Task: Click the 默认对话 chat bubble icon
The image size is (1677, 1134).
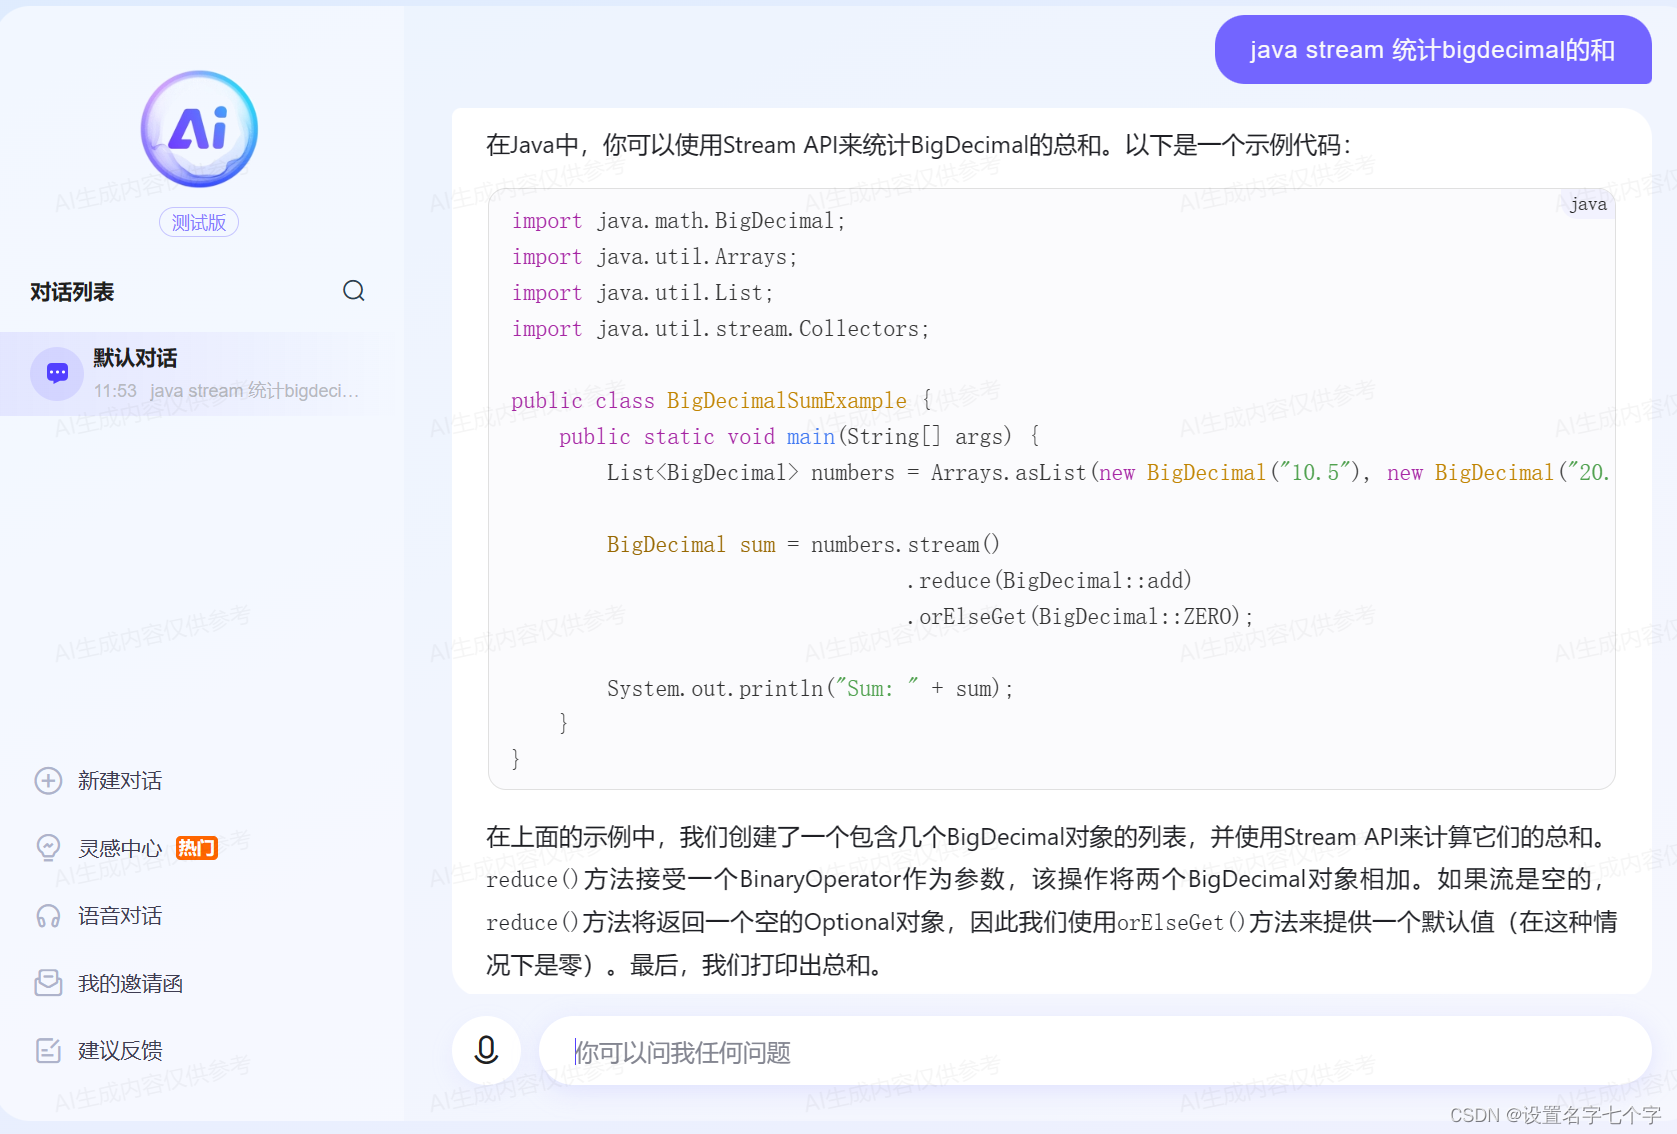Action: 57,374
